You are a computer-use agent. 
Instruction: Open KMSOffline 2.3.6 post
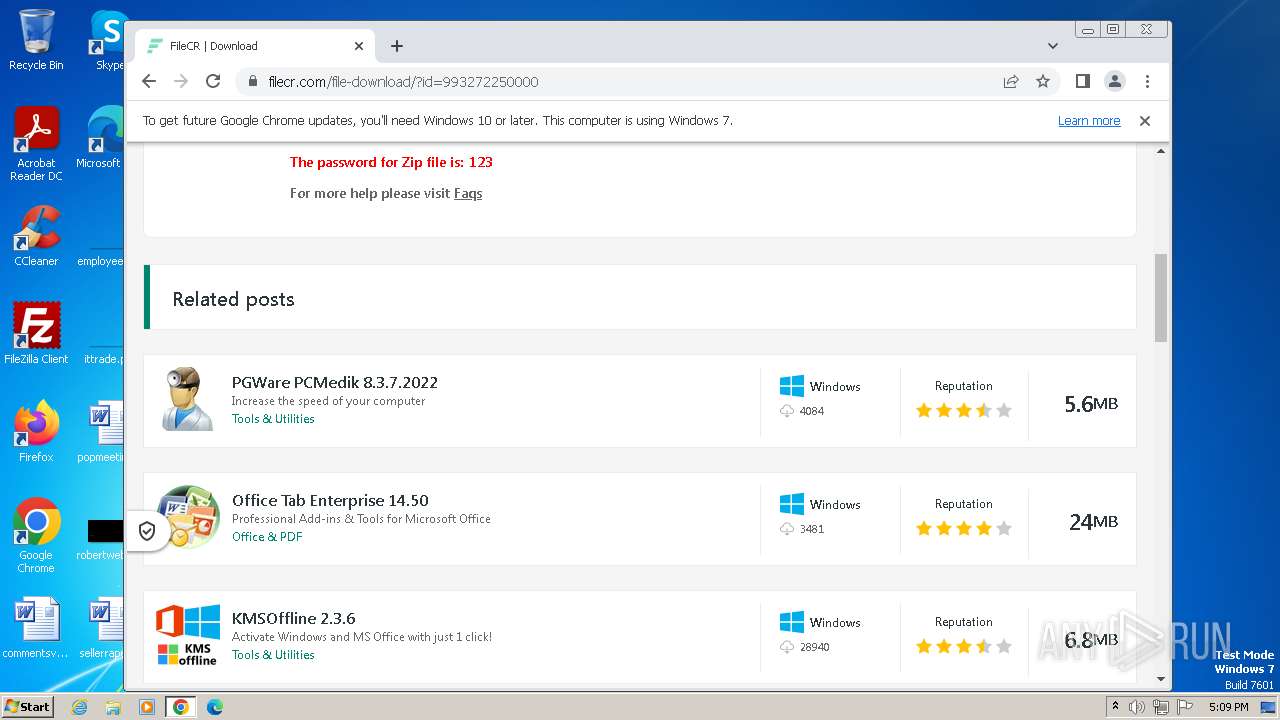tap(294, 618)
